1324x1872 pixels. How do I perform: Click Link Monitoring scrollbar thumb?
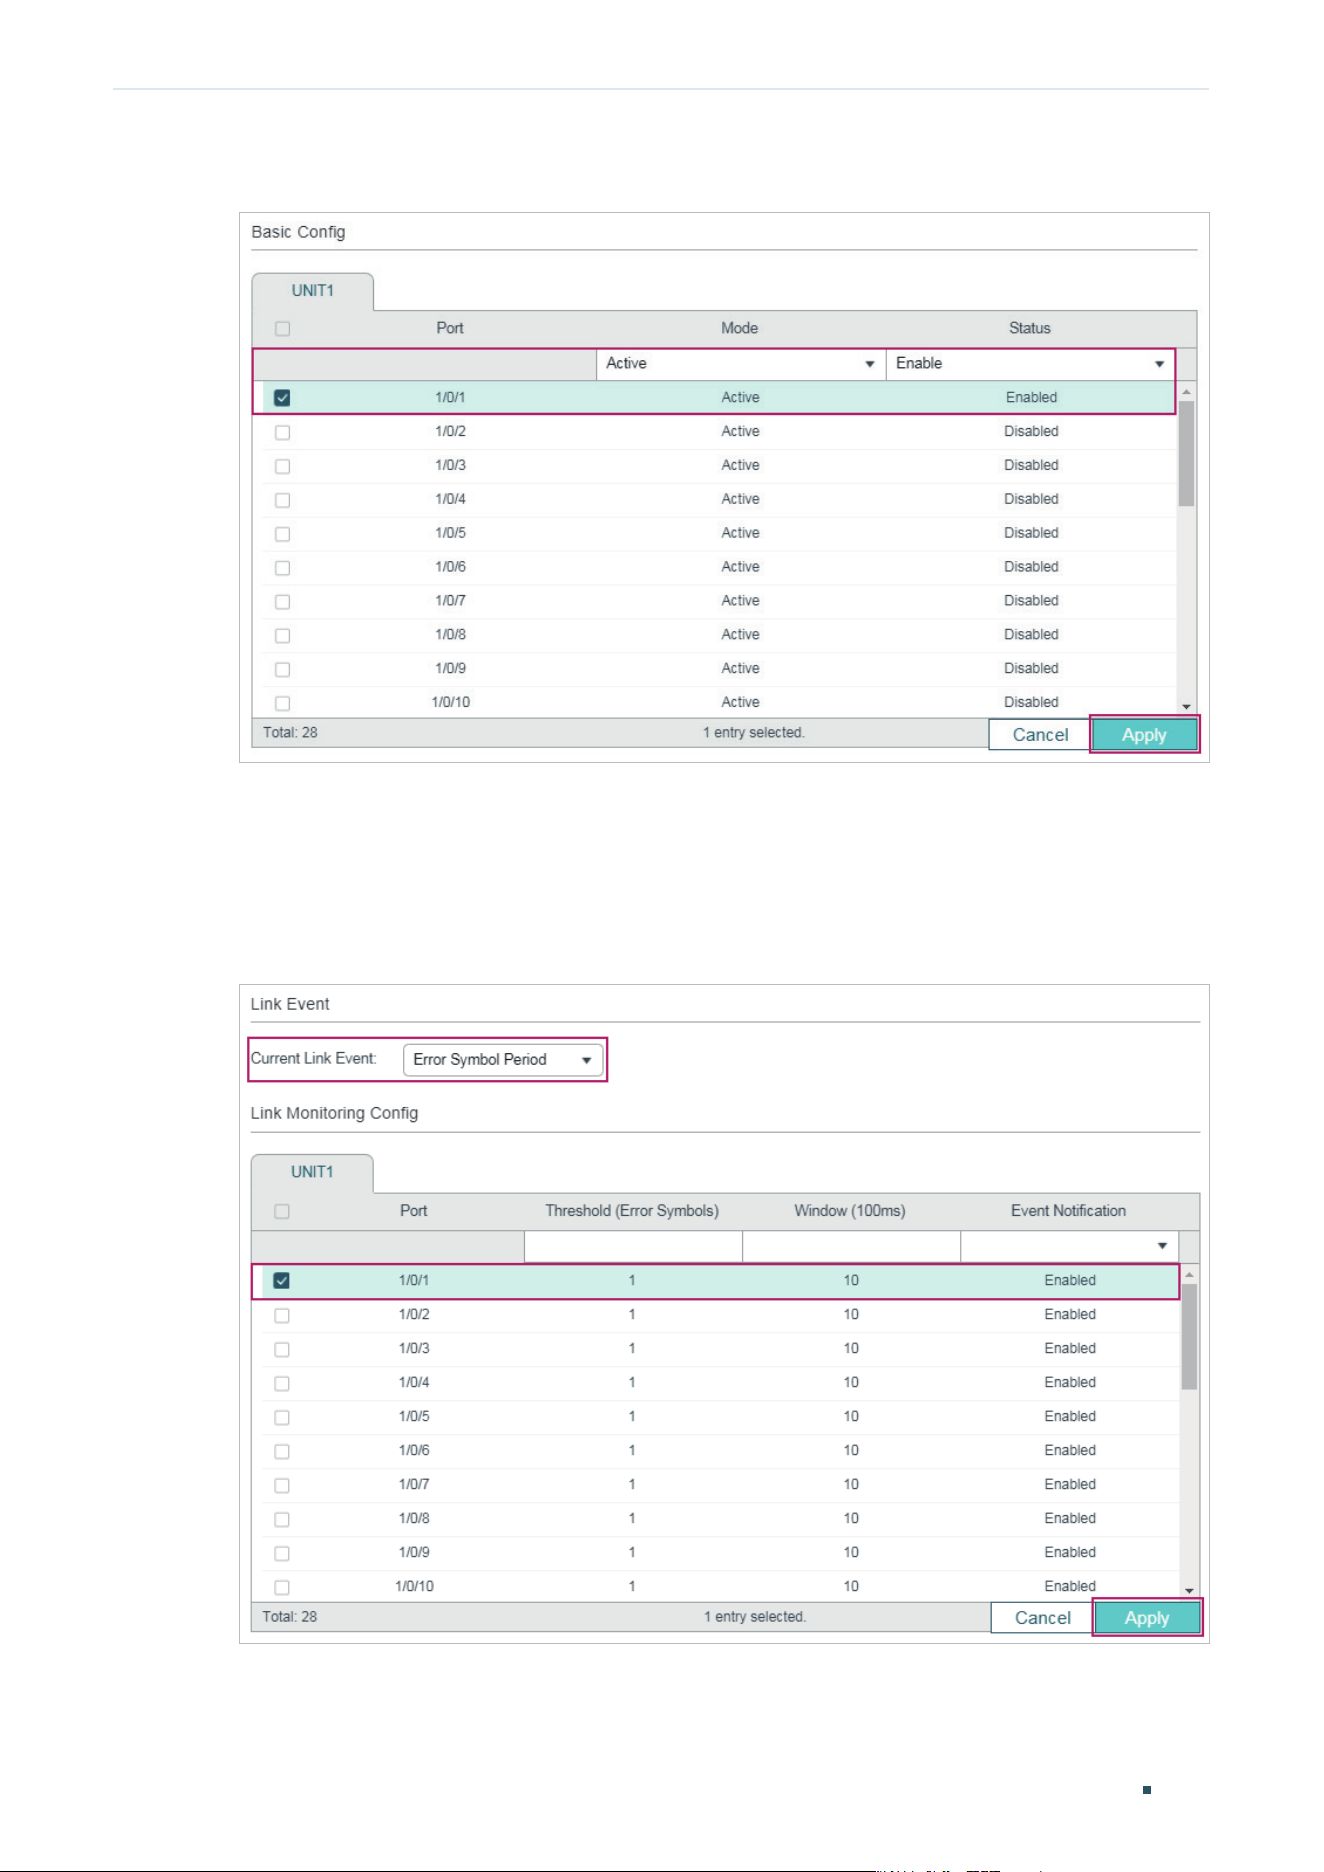click(1189, 1337)
